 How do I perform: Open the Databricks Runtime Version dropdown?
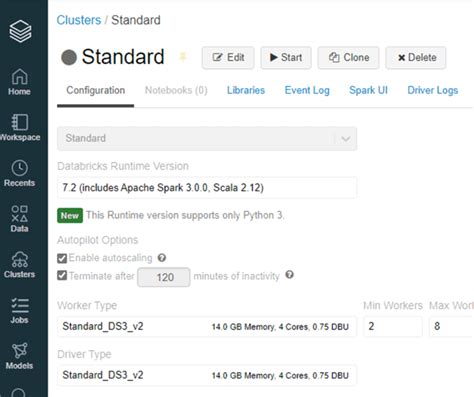tap(207, 188)
